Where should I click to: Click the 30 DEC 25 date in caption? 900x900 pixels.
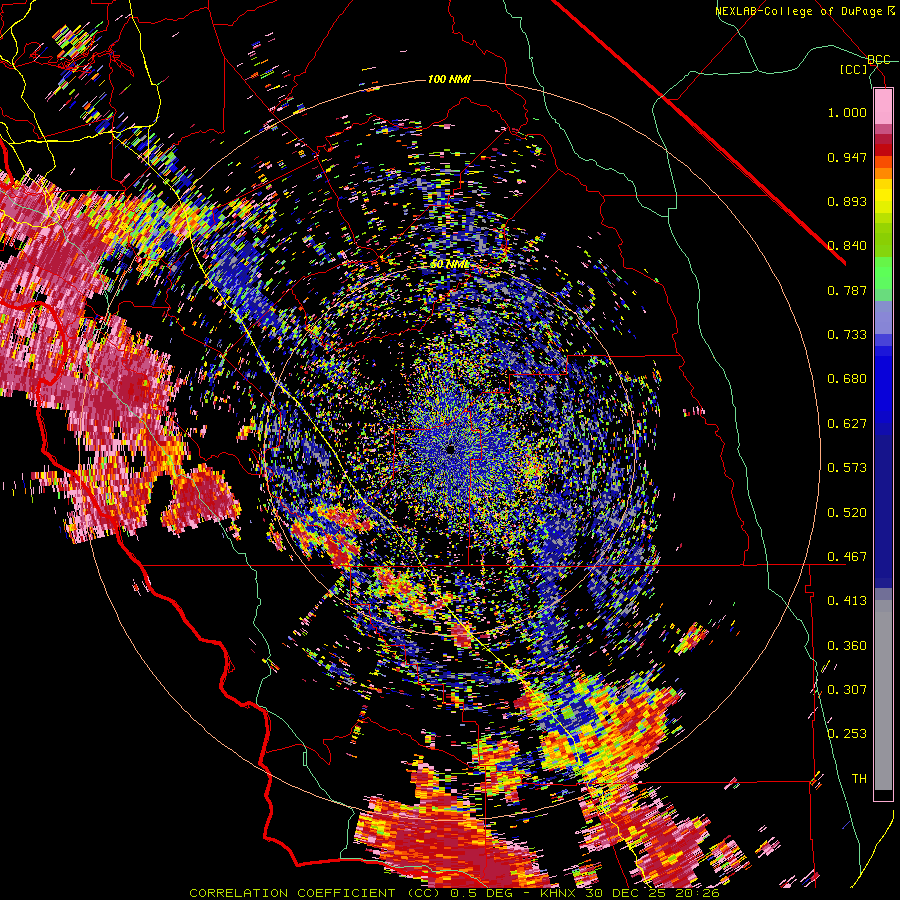tap(627, 893)
